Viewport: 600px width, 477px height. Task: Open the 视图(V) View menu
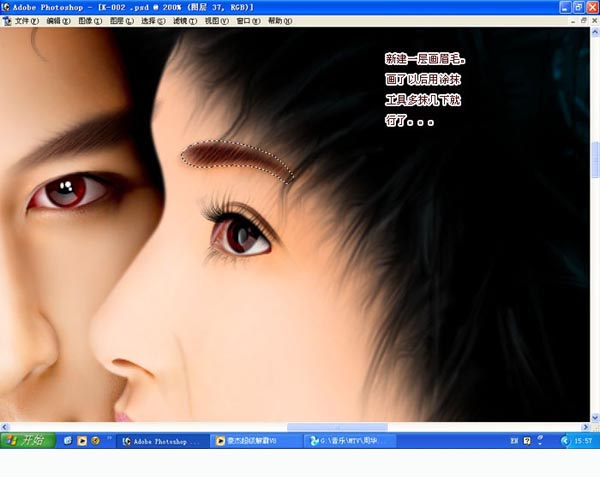[x=217, y=21]
